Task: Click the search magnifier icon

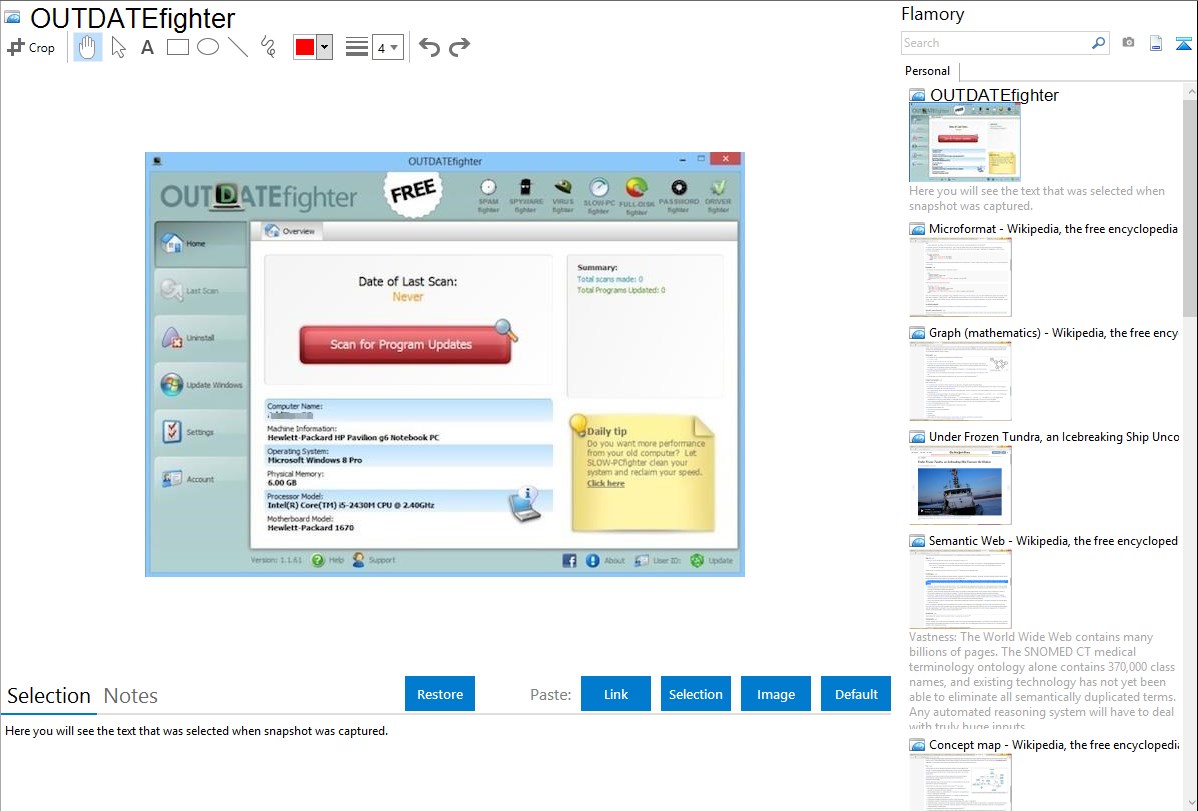Action: [x=1099, y=43]
